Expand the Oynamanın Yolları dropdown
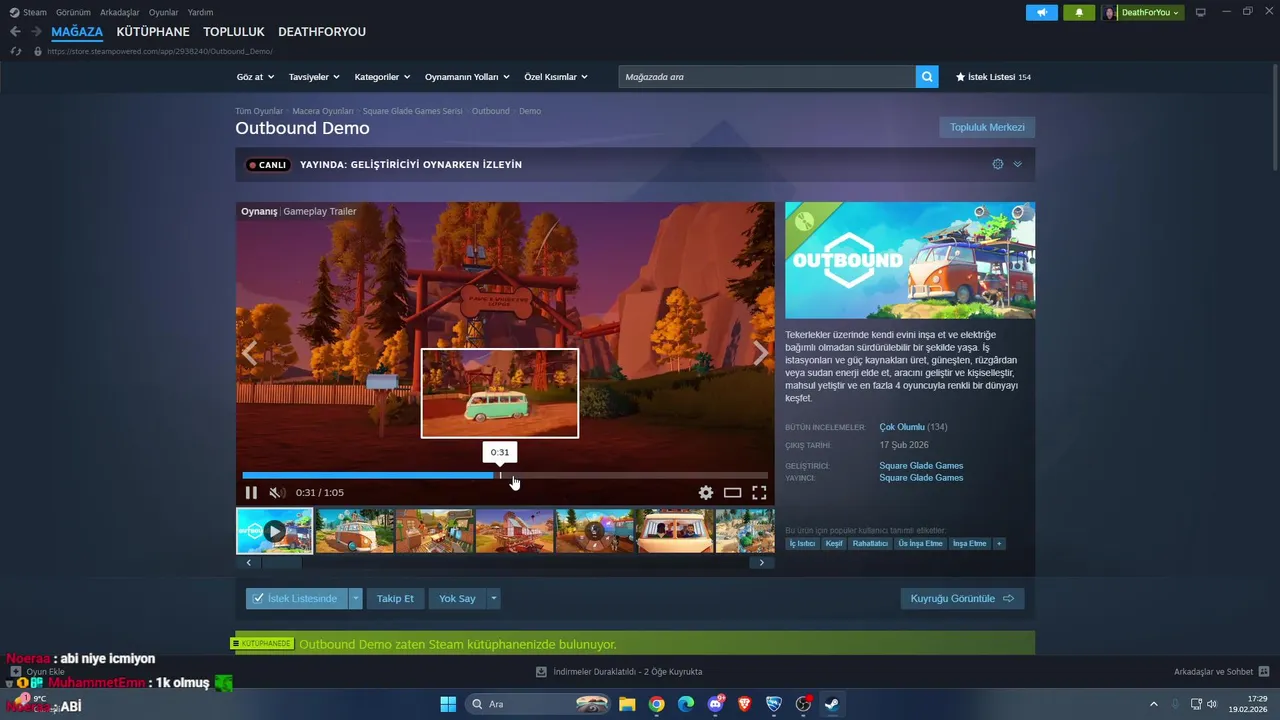This screenshot has width=1280, height=720. pos(467,77)
